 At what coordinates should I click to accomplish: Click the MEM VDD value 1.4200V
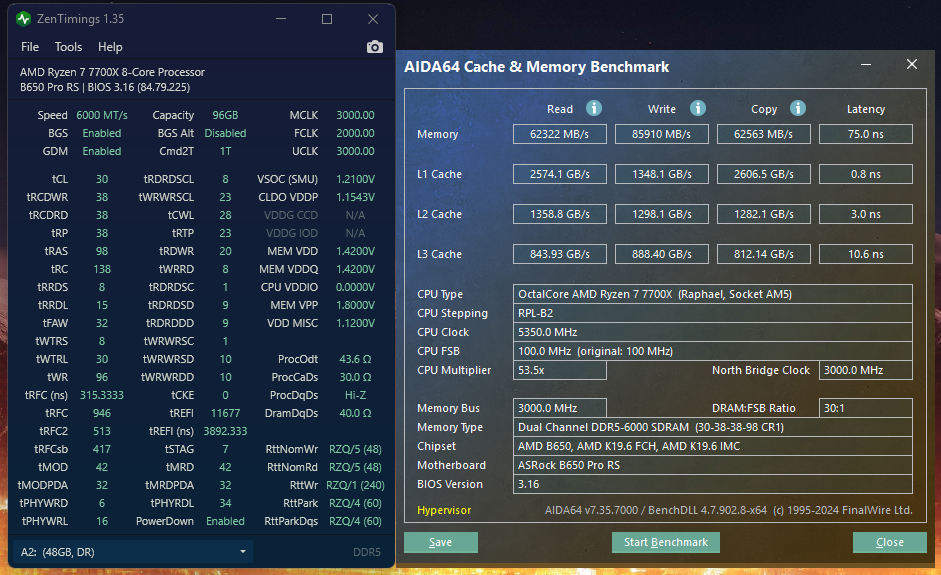pyautogui.click(x=355, y=251)
